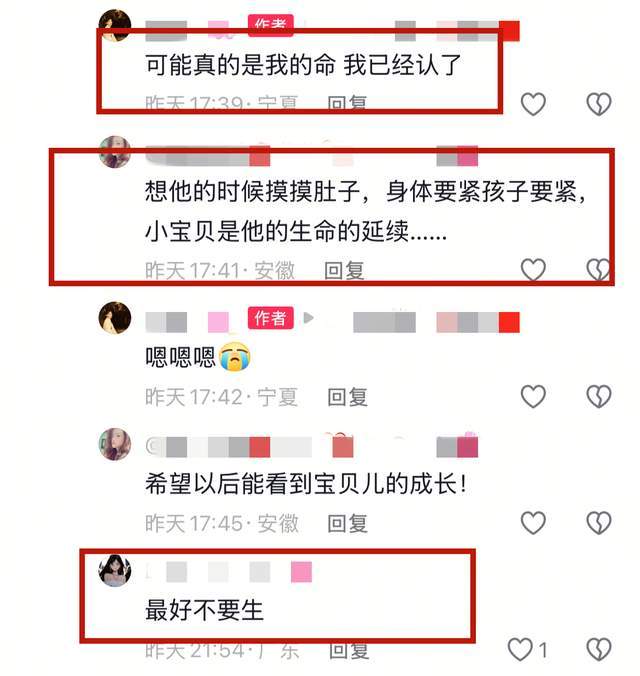Like the 最好不要生 comment with 1 like

click(x=520, y=649)
